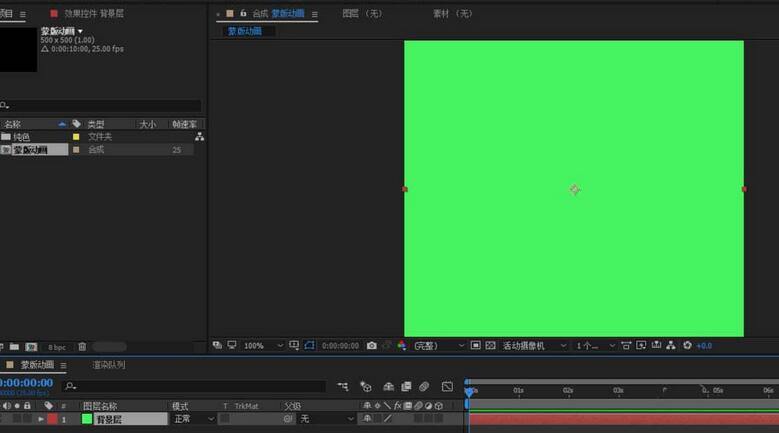Click the primary viewer monitor icon
This screenshot has height=433, width=779.
point(232,345)
